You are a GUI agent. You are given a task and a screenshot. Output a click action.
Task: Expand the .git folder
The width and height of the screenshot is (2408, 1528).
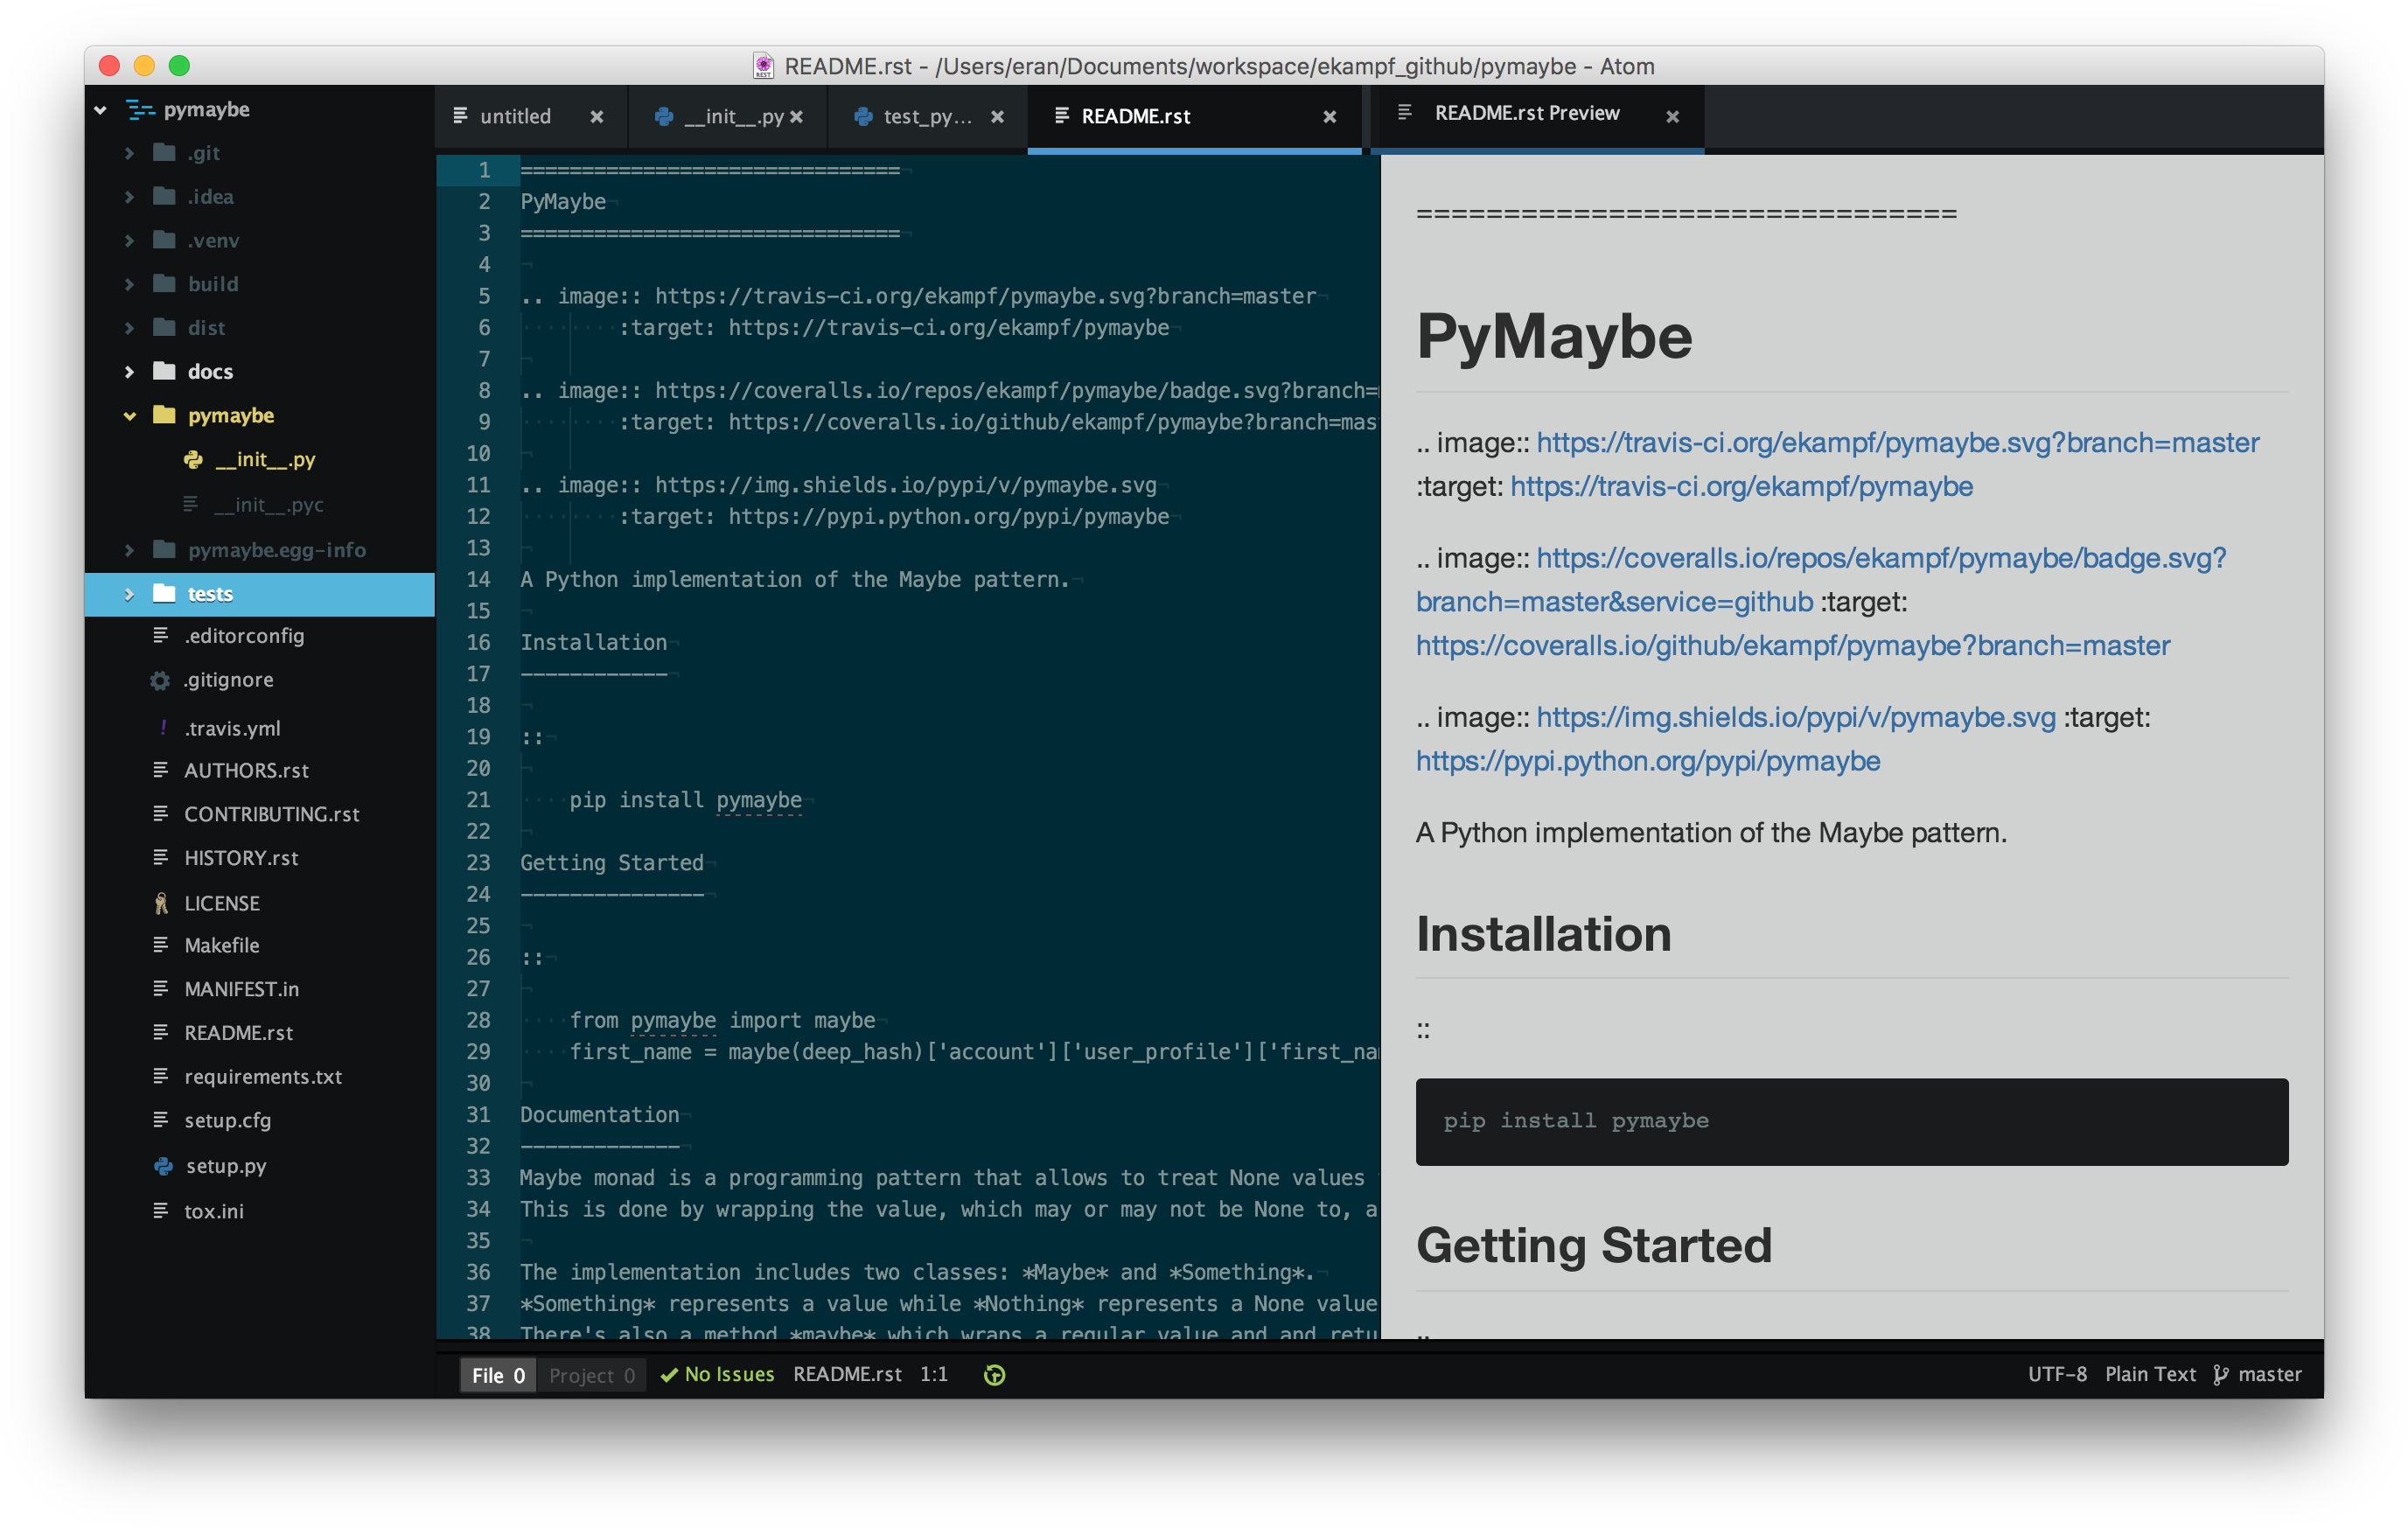(129, 153)
